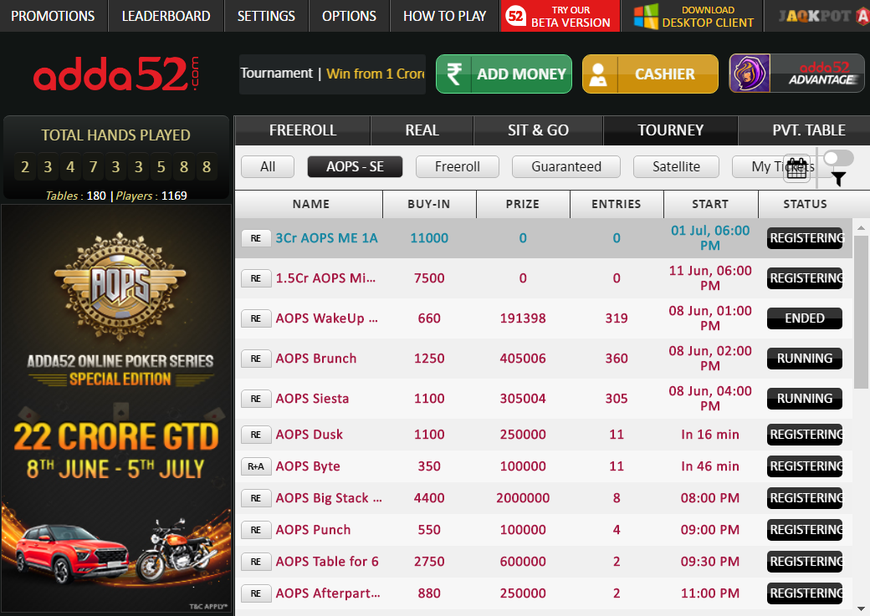Open the Settings menu
Image resolution: width=870 pixels, height=616 pixels.
coord(266,16)
